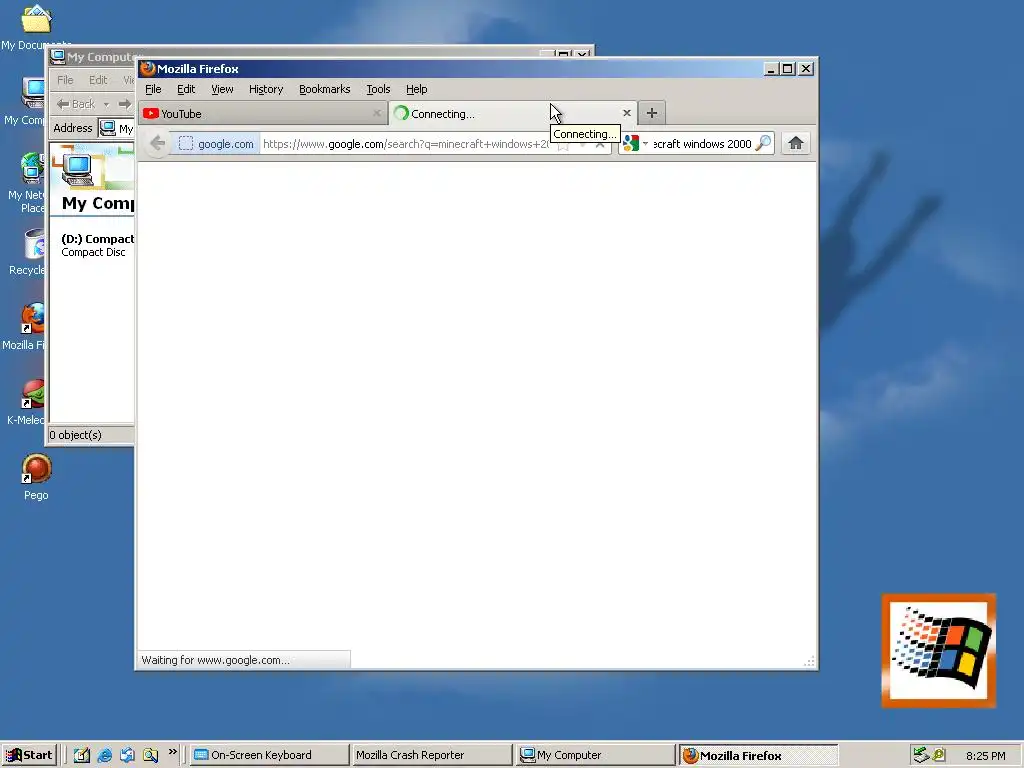The height and width of the screenshot is (768, 1024).
Task: Click the Waiting for www.google.com status text
Action: [216, 660]
